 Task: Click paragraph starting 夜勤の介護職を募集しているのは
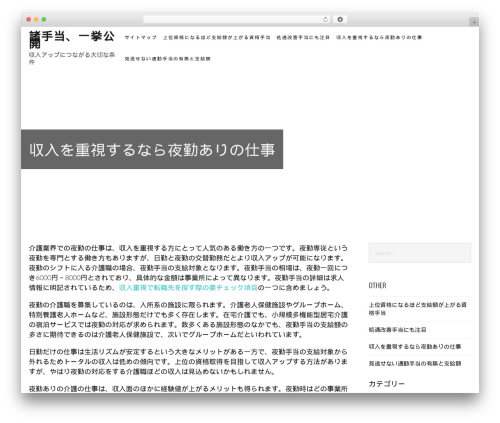point(188,320)
